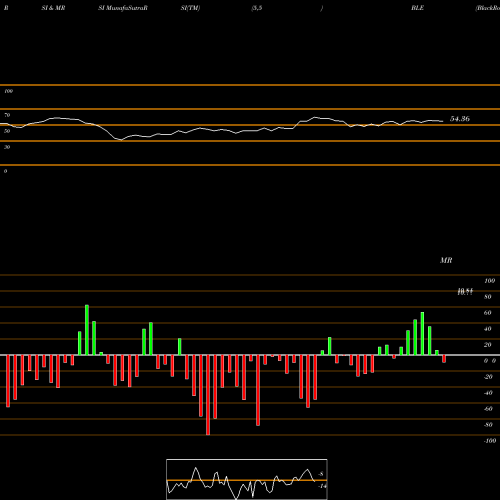
Task: Click the longest red bar in MR histogram
Action: point(208,395)
